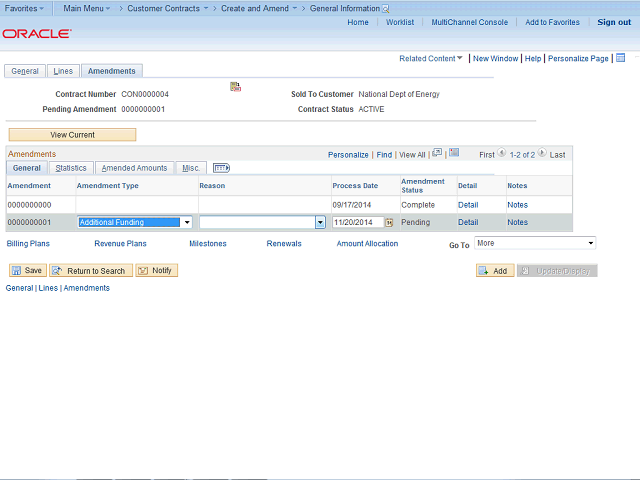Open the Statistics grid tab

[71, 168]
